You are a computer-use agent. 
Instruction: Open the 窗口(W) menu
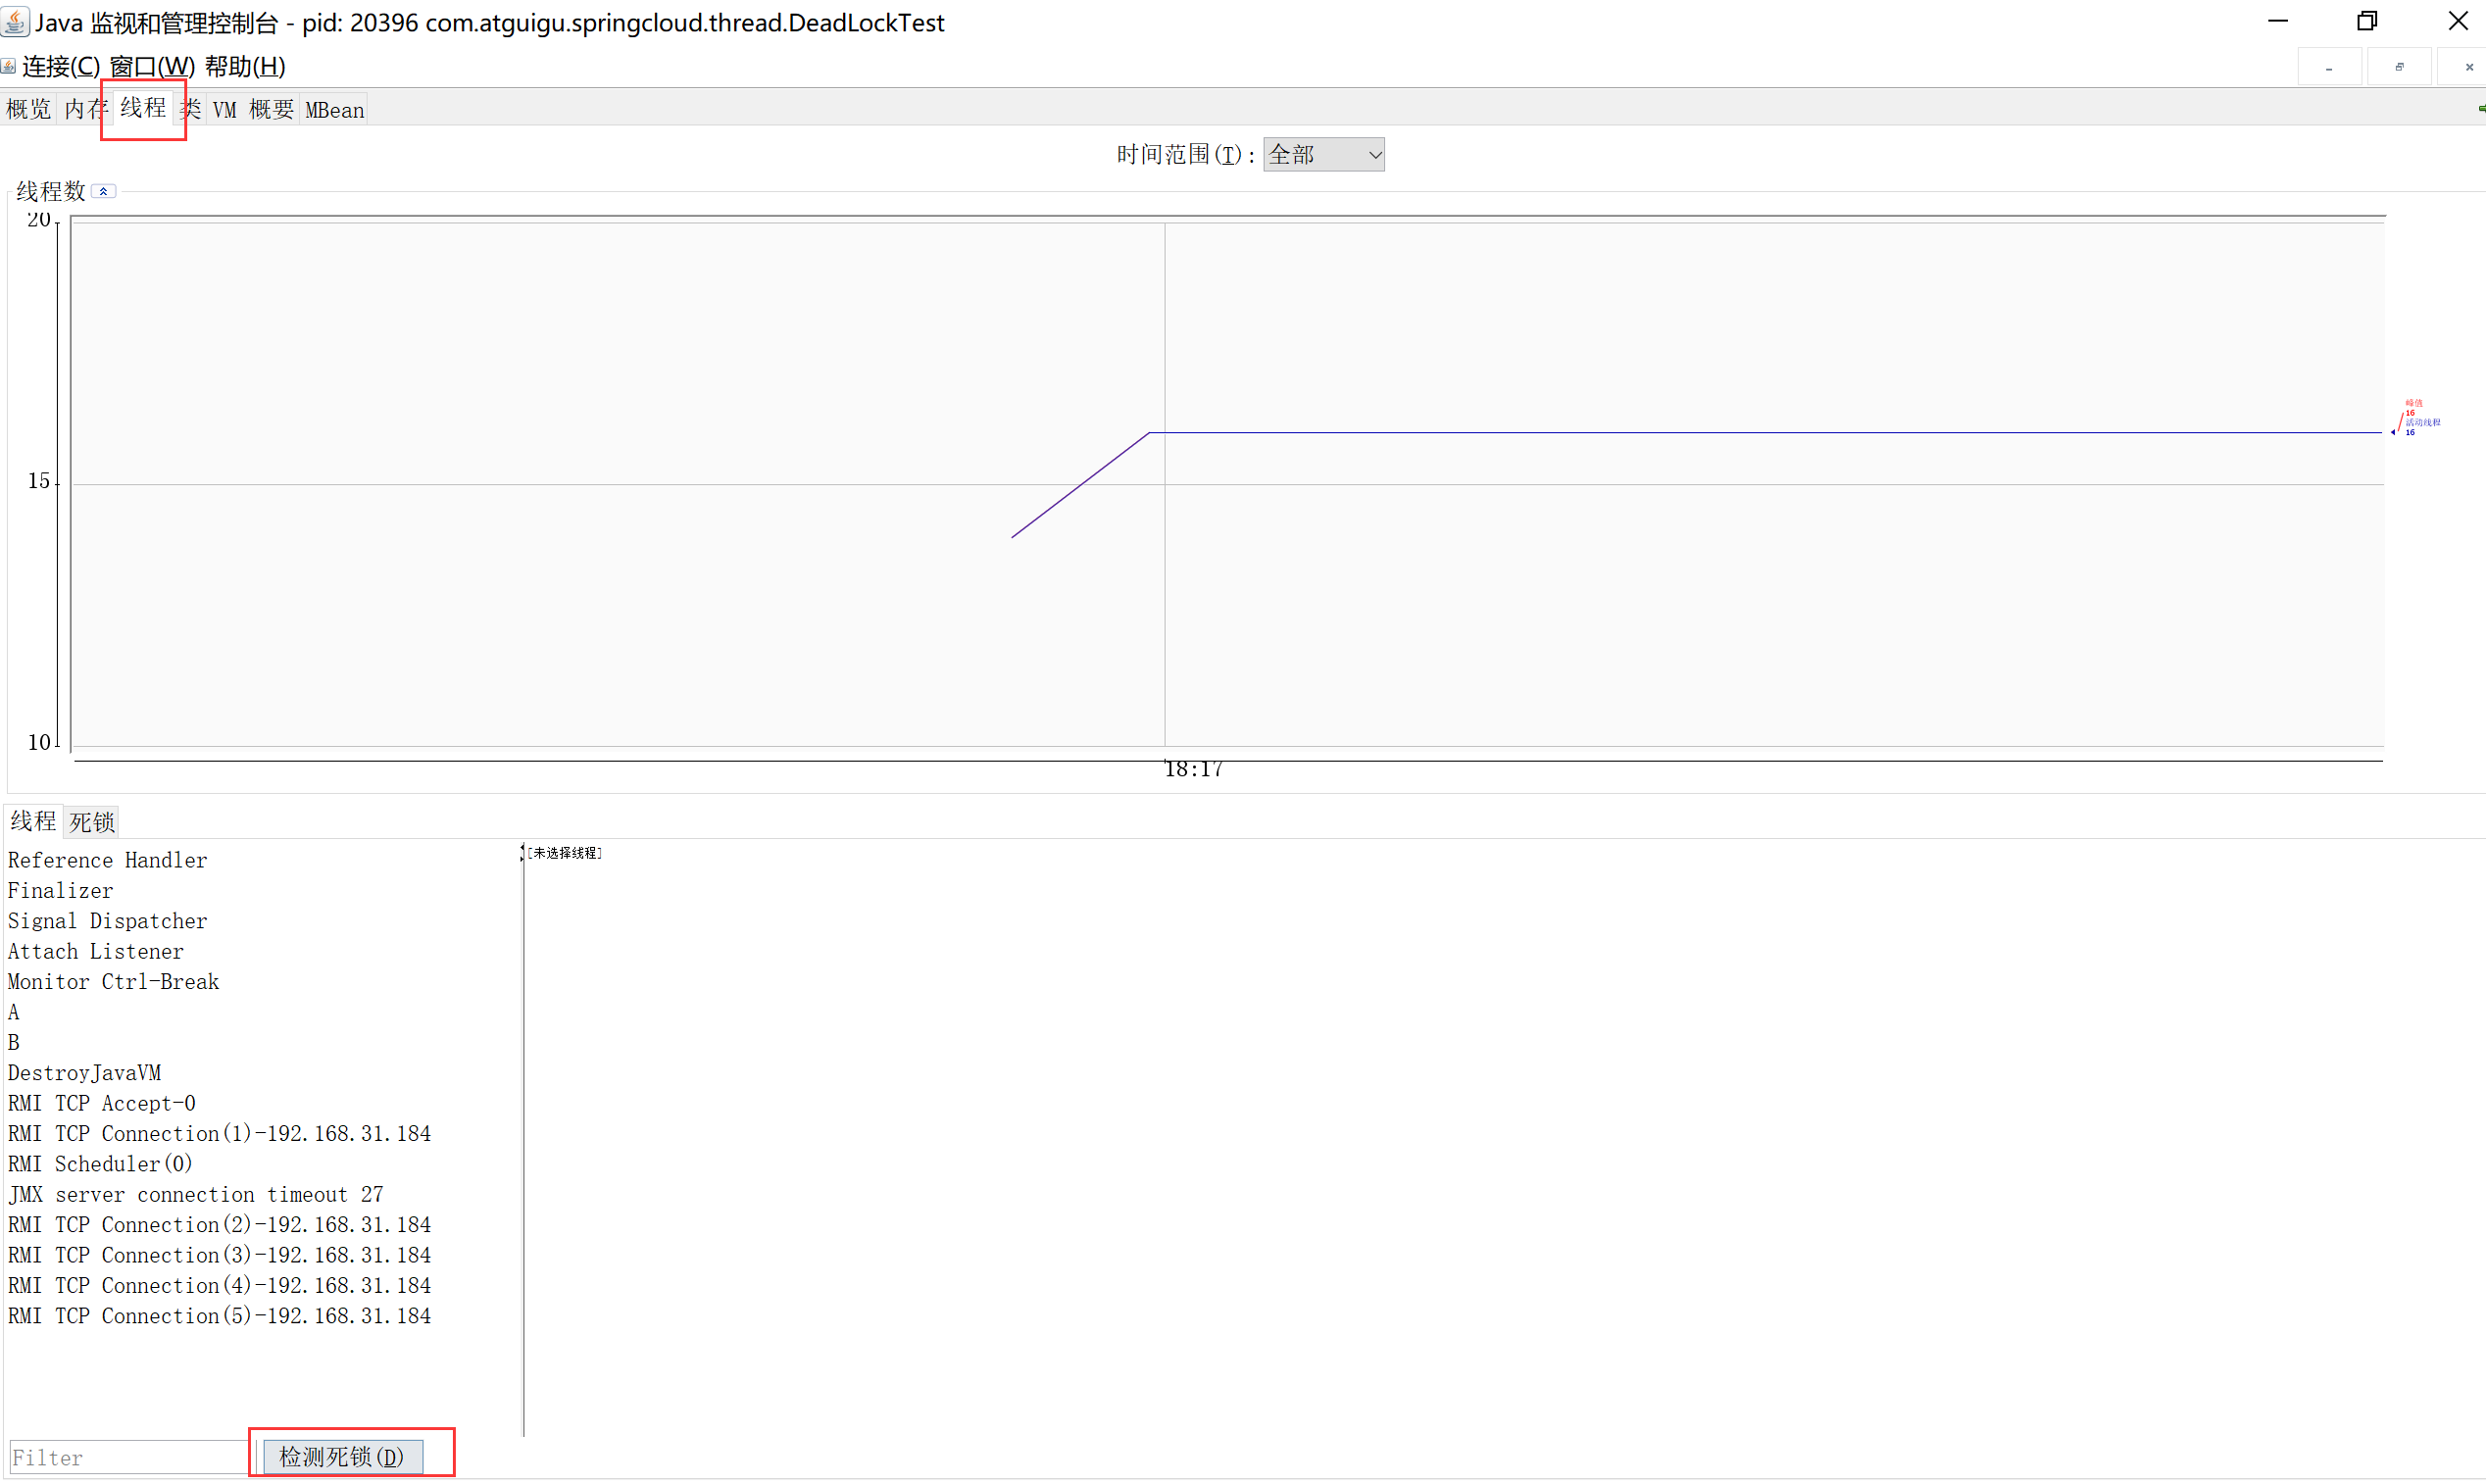click(151, 67)
